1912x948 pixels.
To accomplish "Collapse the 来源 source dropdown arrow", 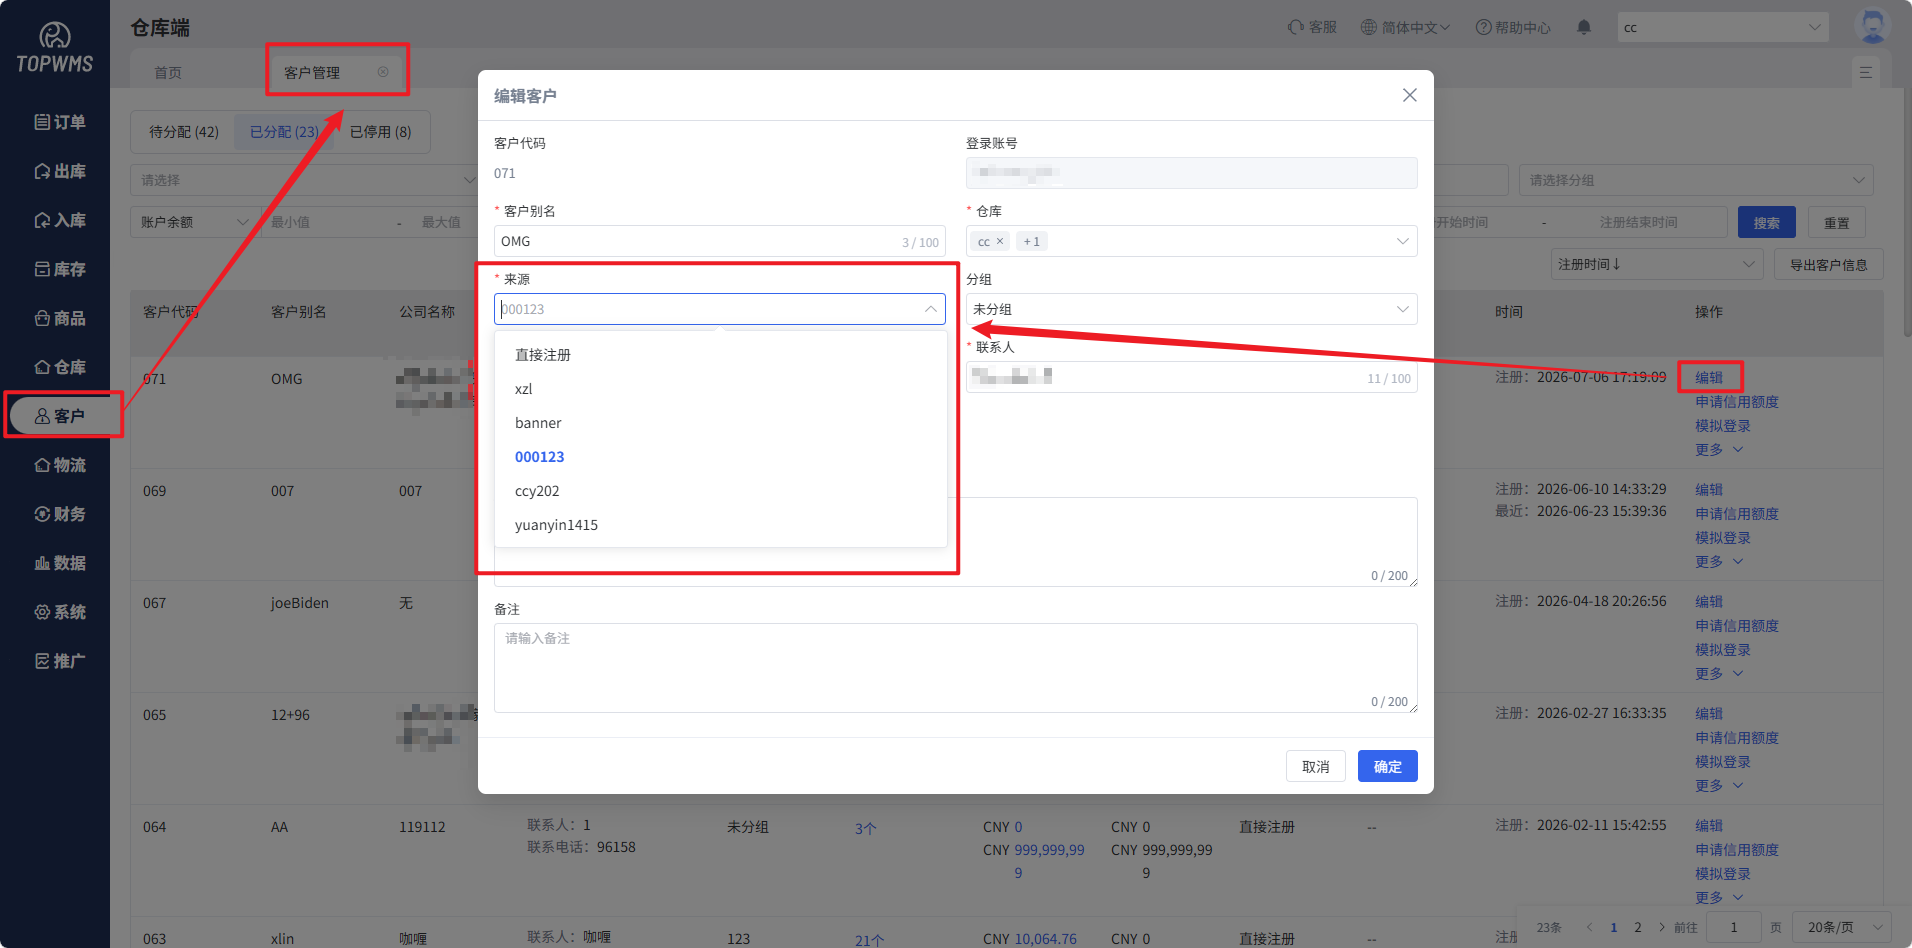I will pyautogui.click(x=930, y=309).
